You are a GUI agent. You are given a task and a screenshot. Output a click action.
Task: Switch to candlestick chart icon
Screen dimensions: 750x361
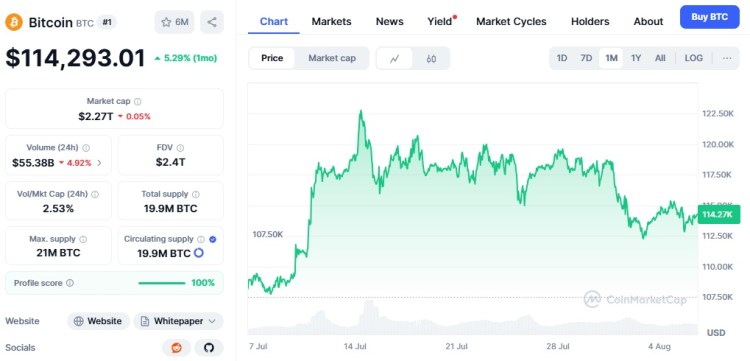tap(431, 58)
